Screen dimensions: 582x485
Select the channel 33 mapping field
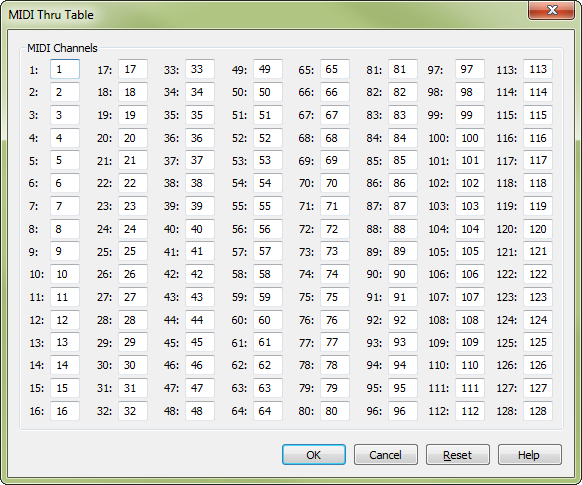pyautogui.click(x=200, y=69)
